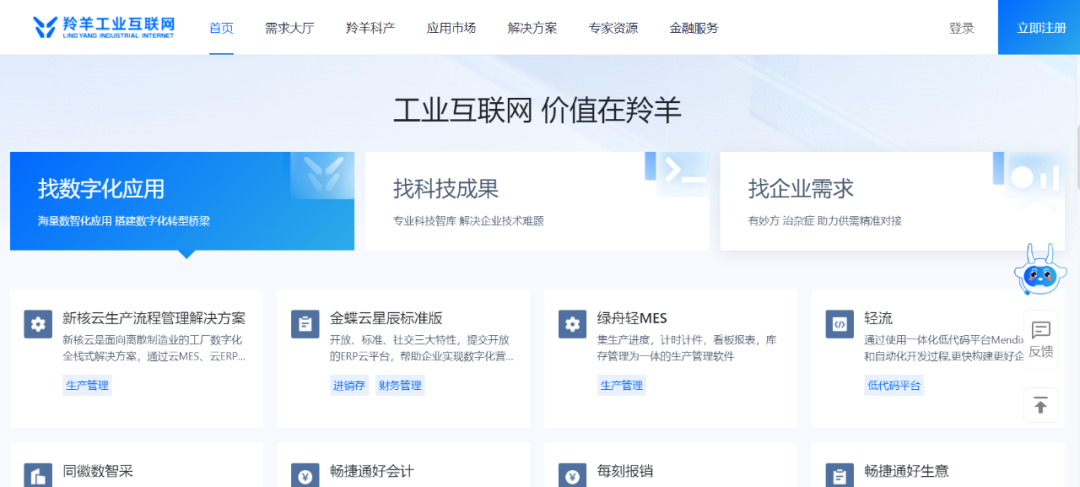Open 解决方案 navigation item

pyautogui.click(x=532, y=28)
